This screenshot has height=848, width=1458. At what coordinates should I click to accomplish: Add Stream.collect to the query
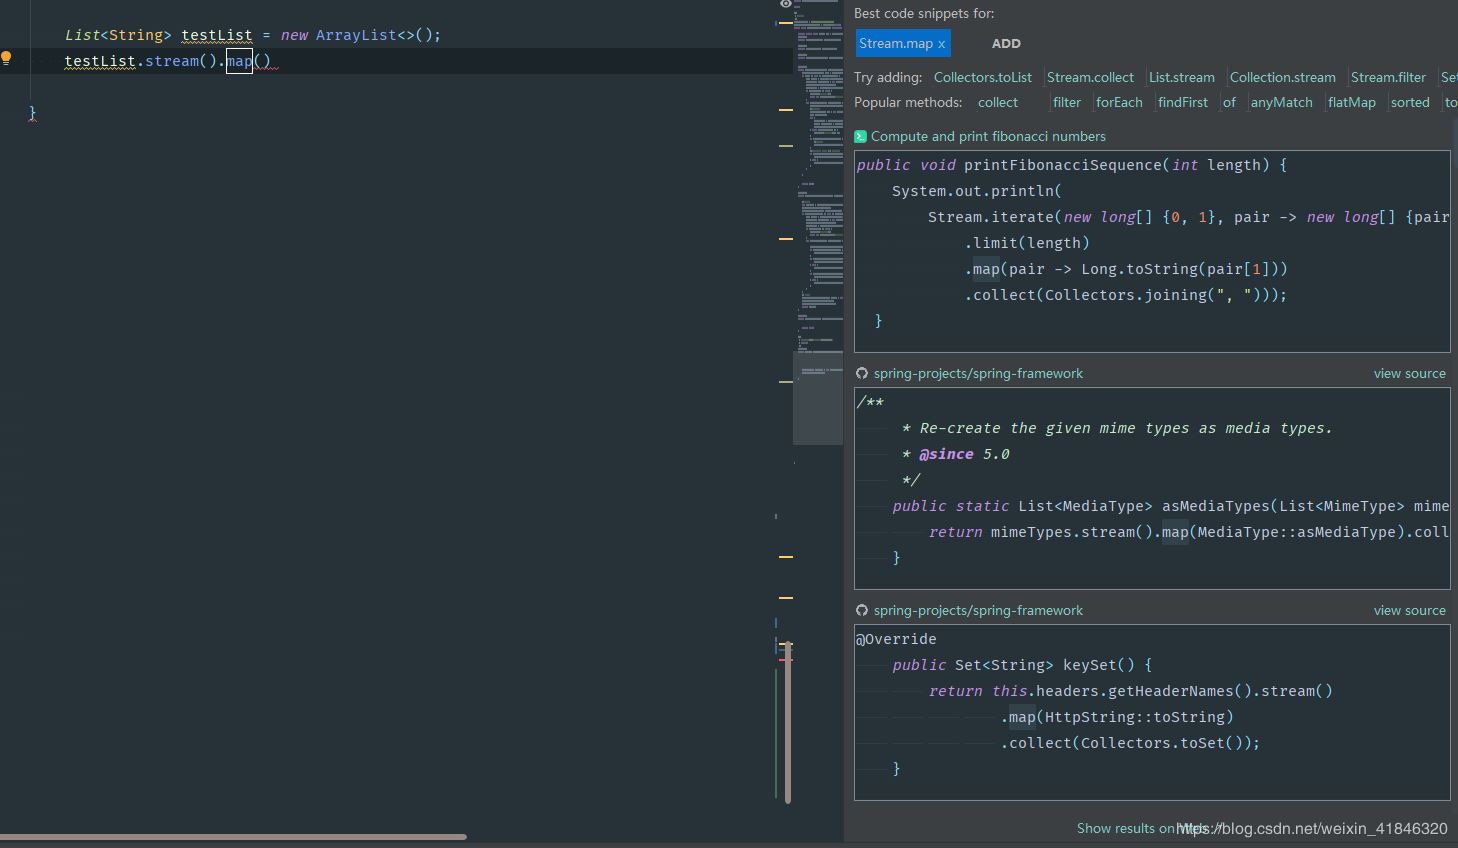[1090, 77]
